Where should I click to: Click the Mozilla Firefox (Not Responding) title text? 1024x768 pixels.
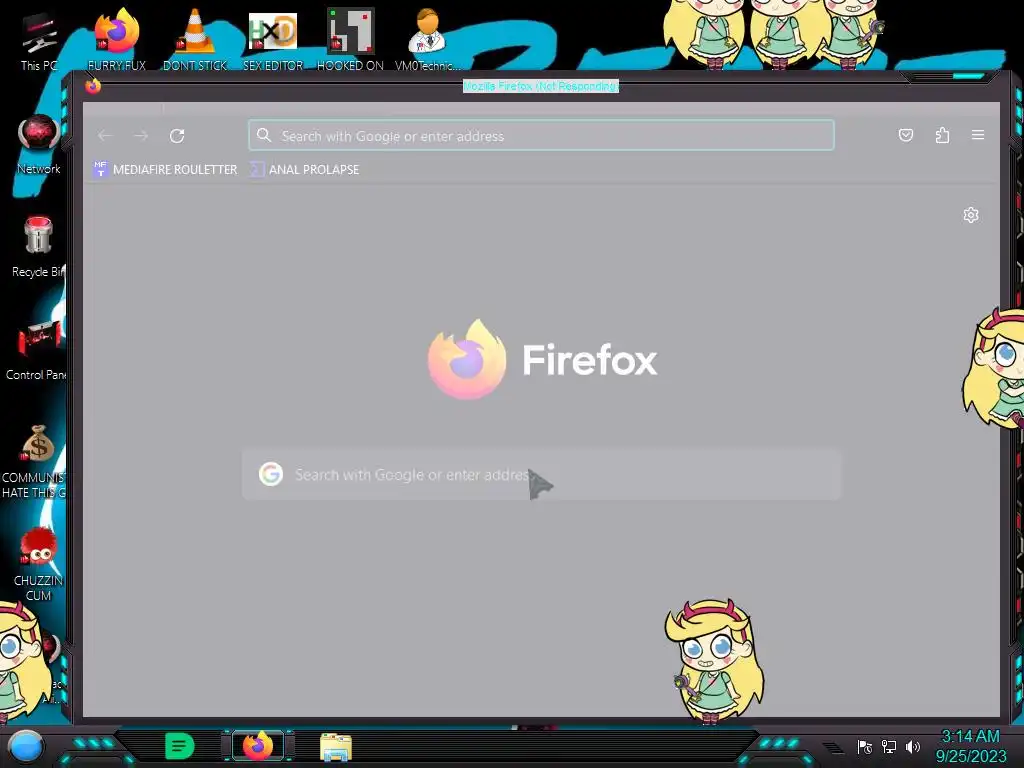(541, 86)
